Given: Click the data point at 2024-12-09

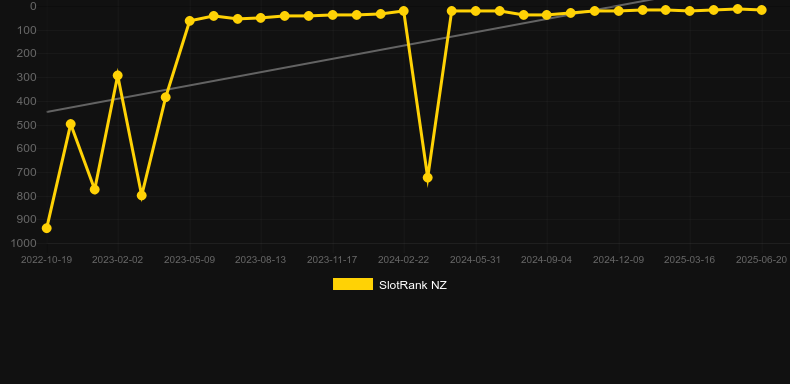Looking at the screenshot, I should (619, 11).
